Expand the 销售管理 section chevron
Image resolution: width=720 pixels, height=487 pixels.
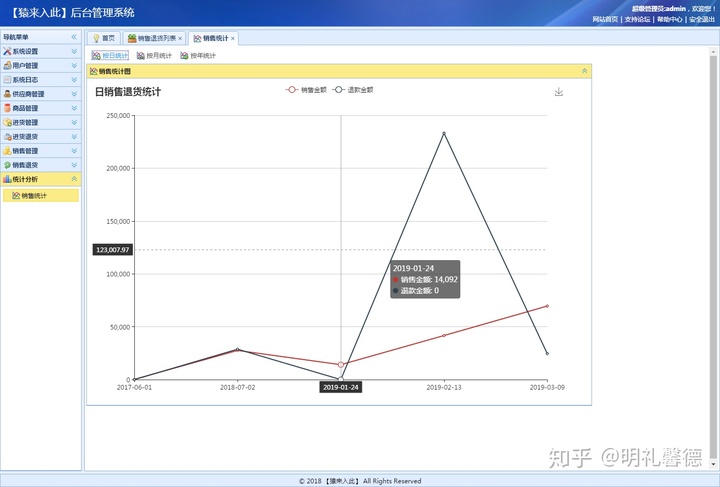pyautogui.click(x=74, y=151)
